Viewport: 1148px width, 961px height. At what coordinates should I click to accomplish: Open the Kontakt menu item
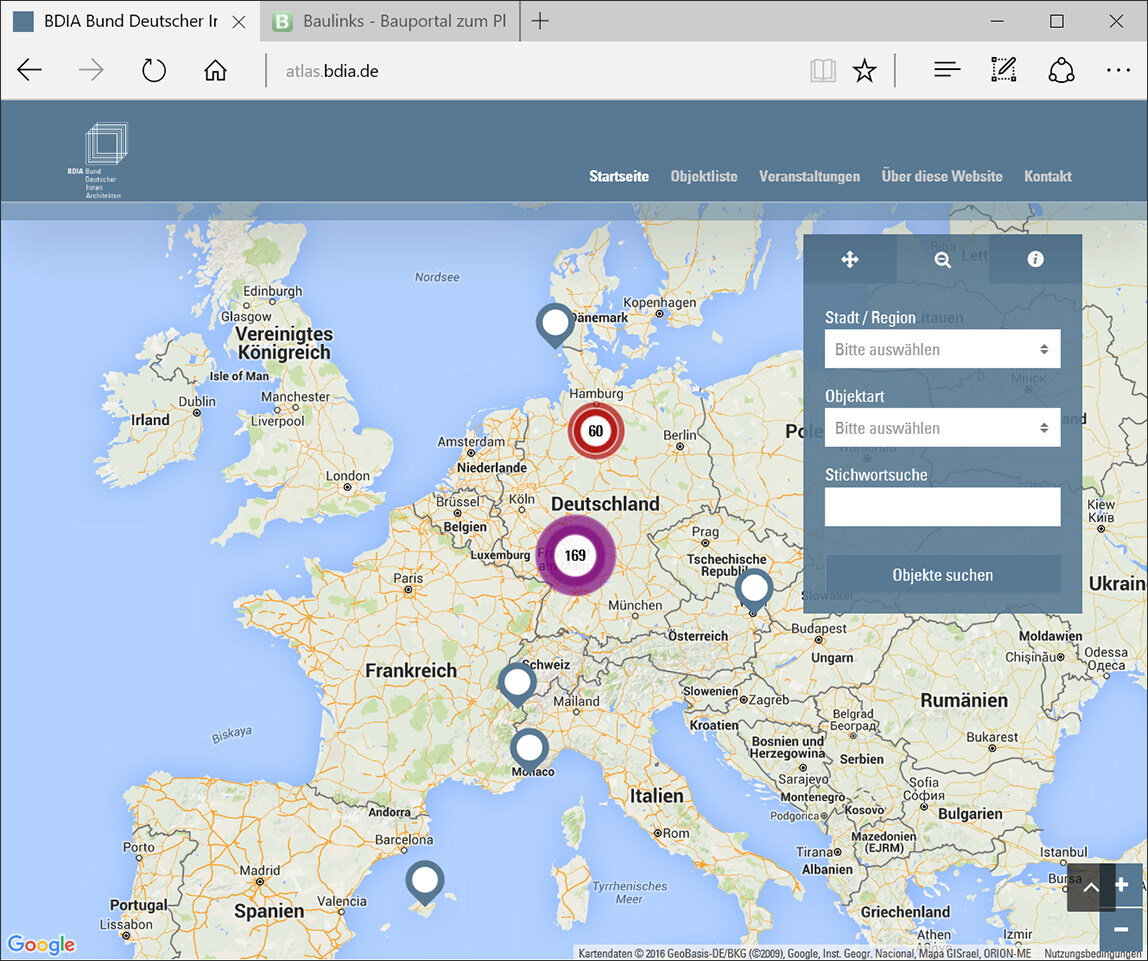pyautogui.click(x=1048, y=176)
